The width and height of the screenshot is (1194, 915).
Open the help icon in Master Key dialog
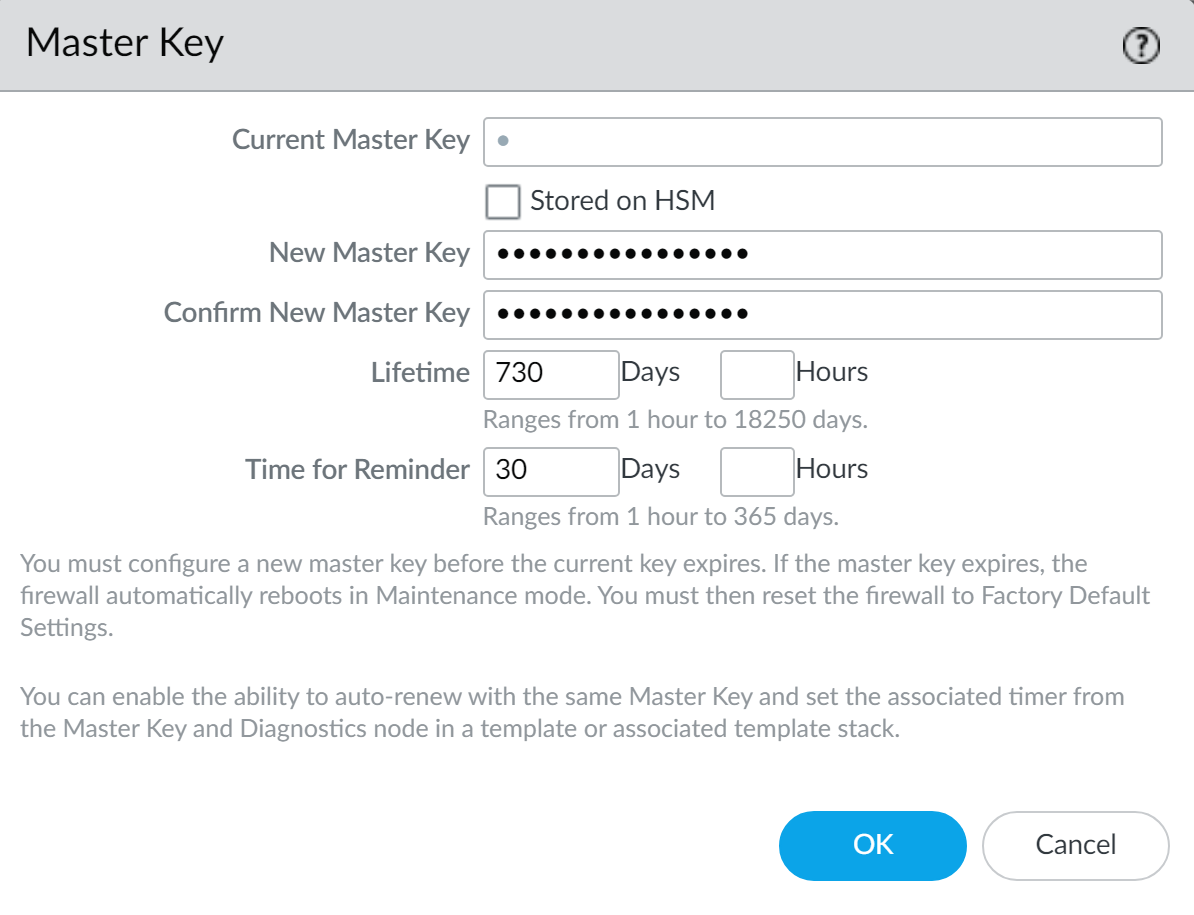1141,45
